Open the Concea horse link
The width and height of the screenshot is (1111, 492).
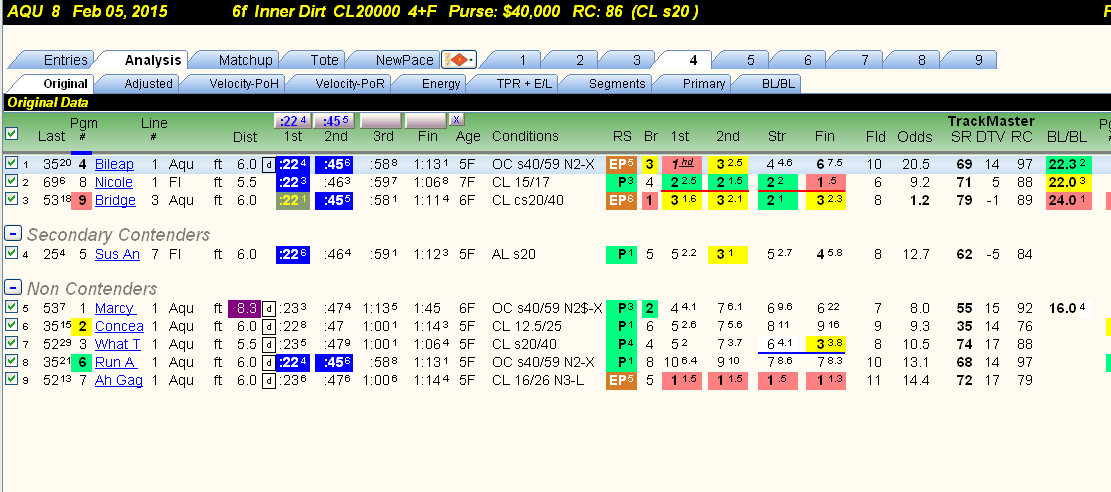[119, 326]
